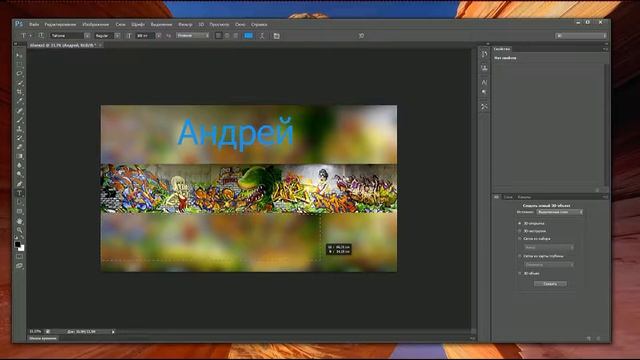Open the Редактирование menu
The image size is (640, 360).
(x=60, y=24)
